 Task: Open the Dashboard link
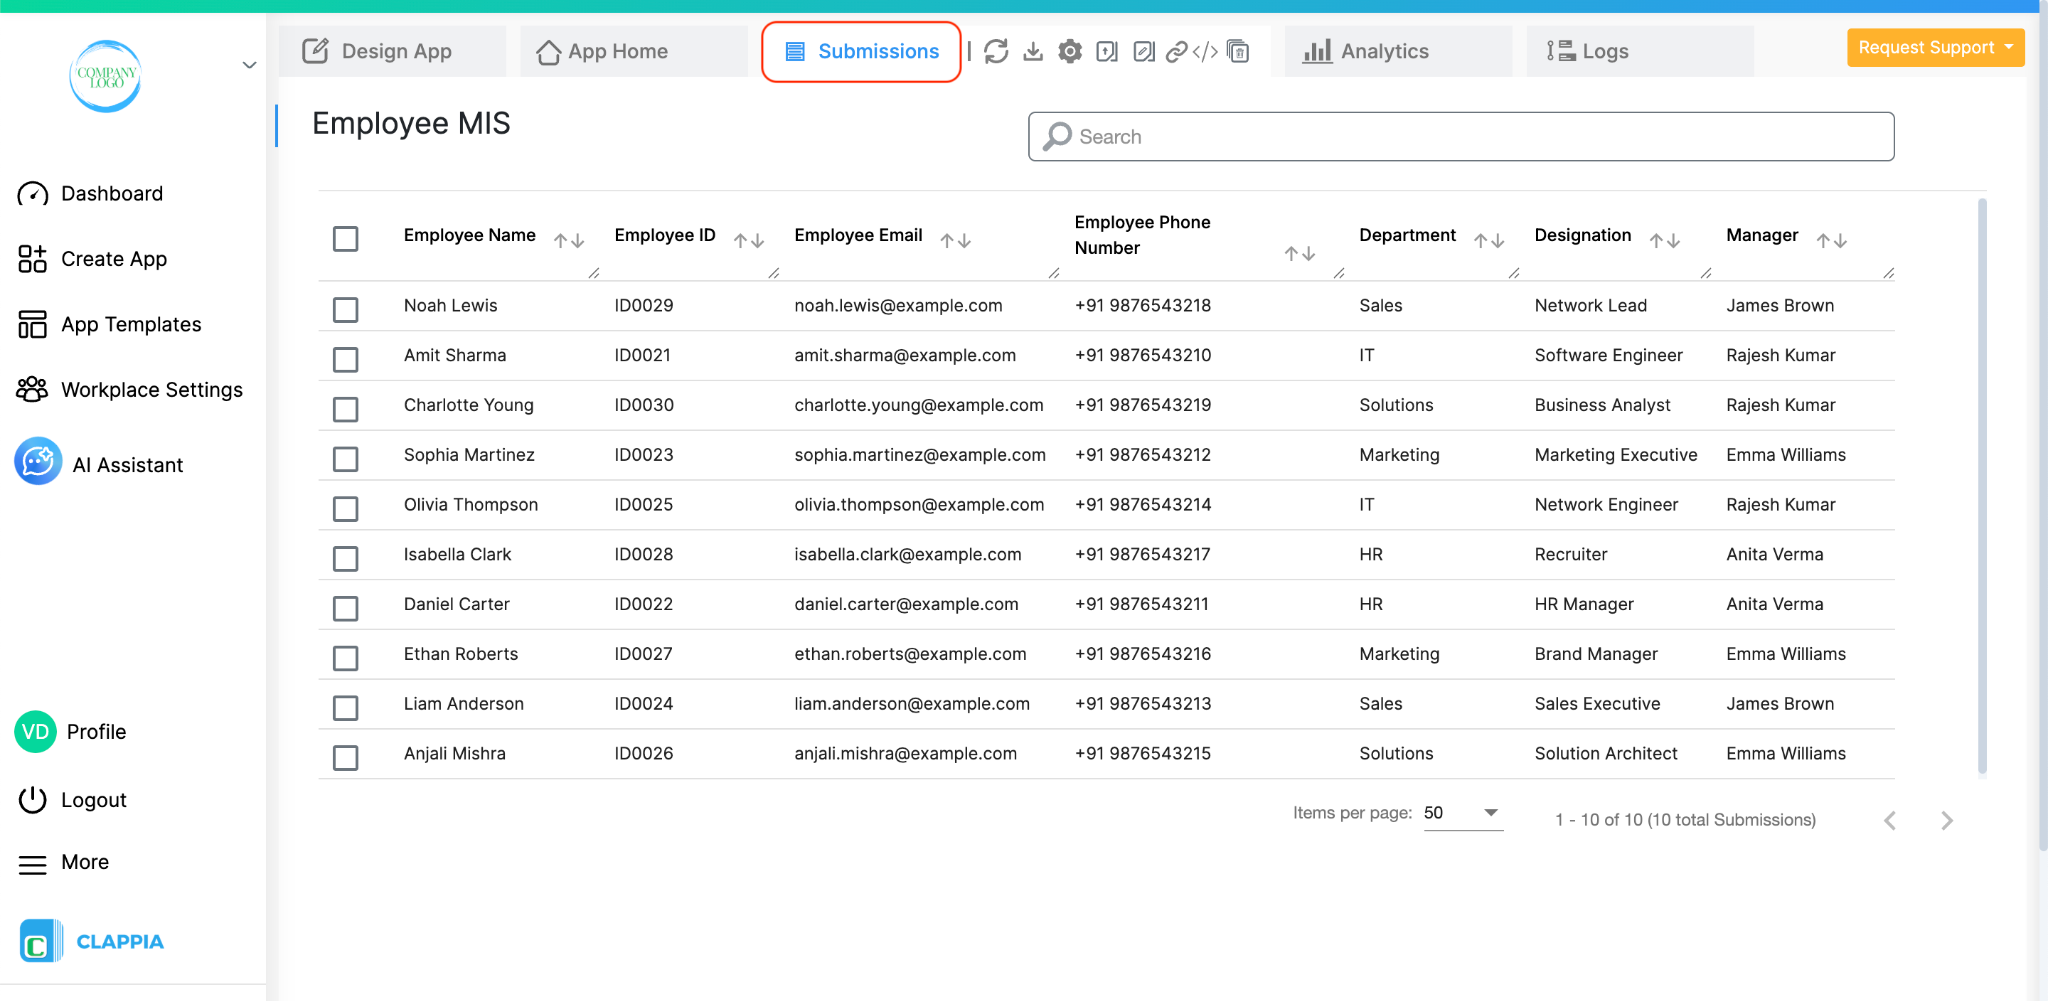point(112,194)
